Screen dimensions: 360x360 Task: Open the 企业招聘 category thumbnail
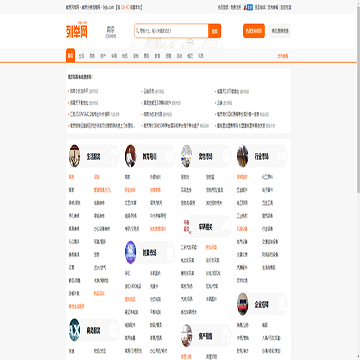(243, 304)
